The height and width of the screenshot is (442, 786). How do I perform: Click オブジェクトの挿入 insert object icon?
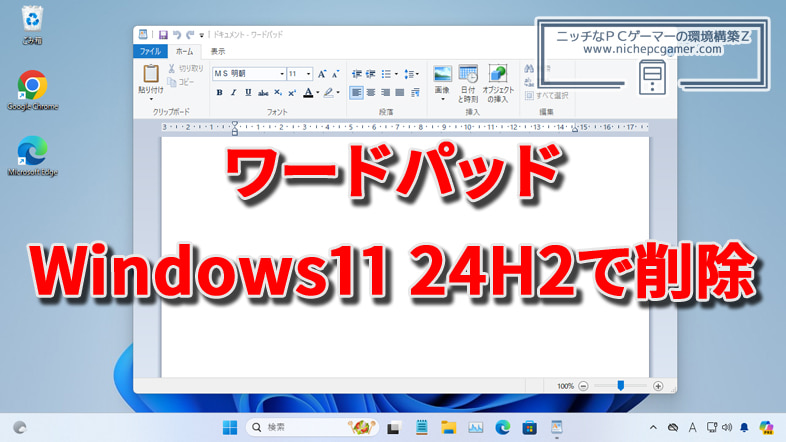(x=498, y=74)
